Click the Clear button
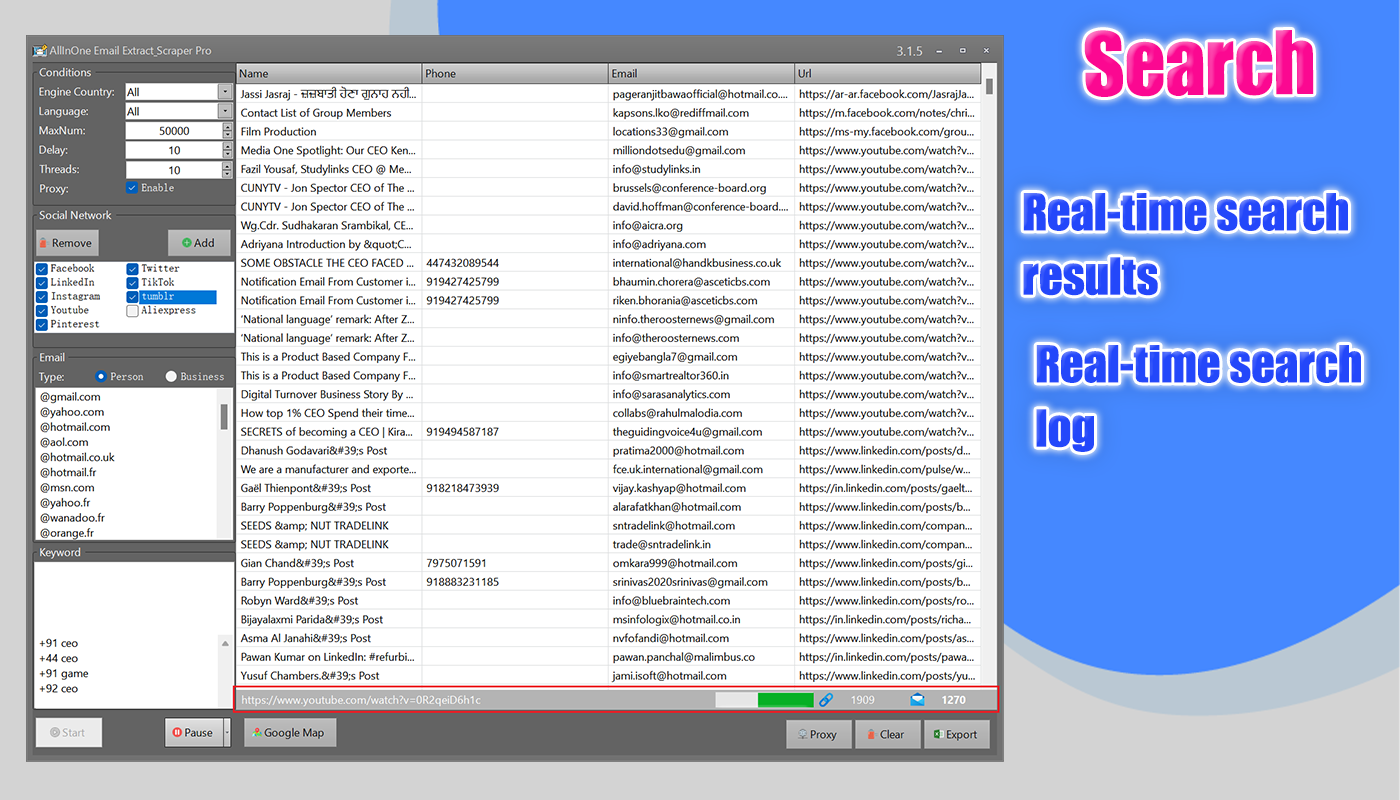The width and height of the screenshot is (1400, 800). 888,734
